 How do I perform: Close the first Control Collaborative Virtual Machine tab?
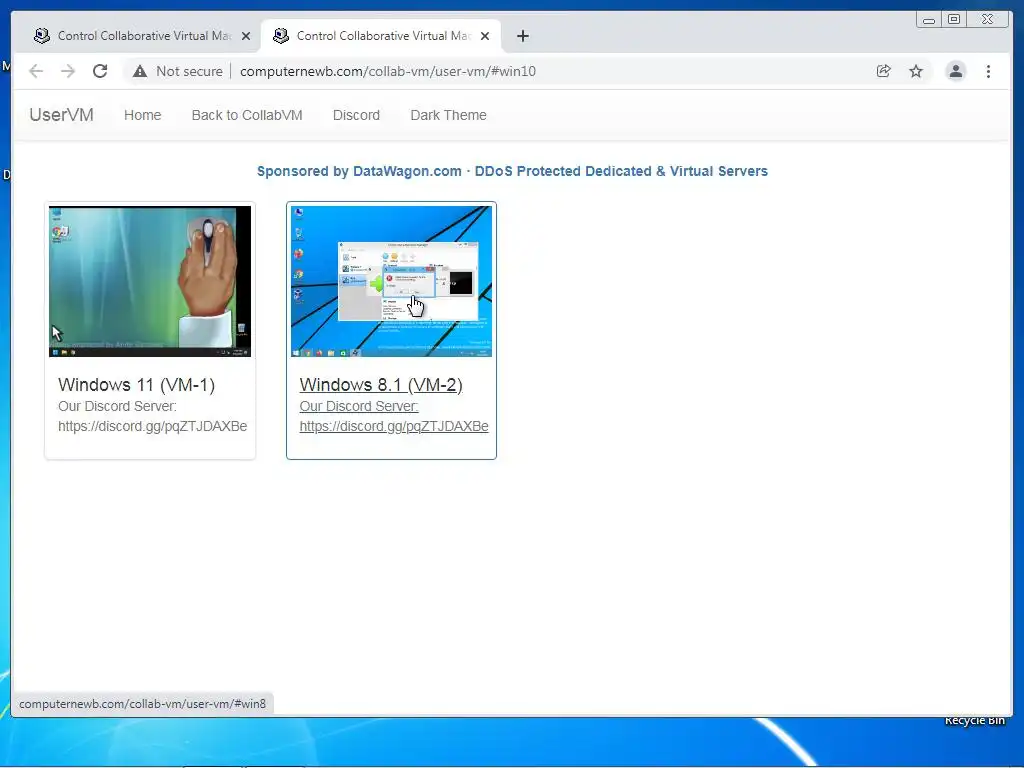pos(246,36)
